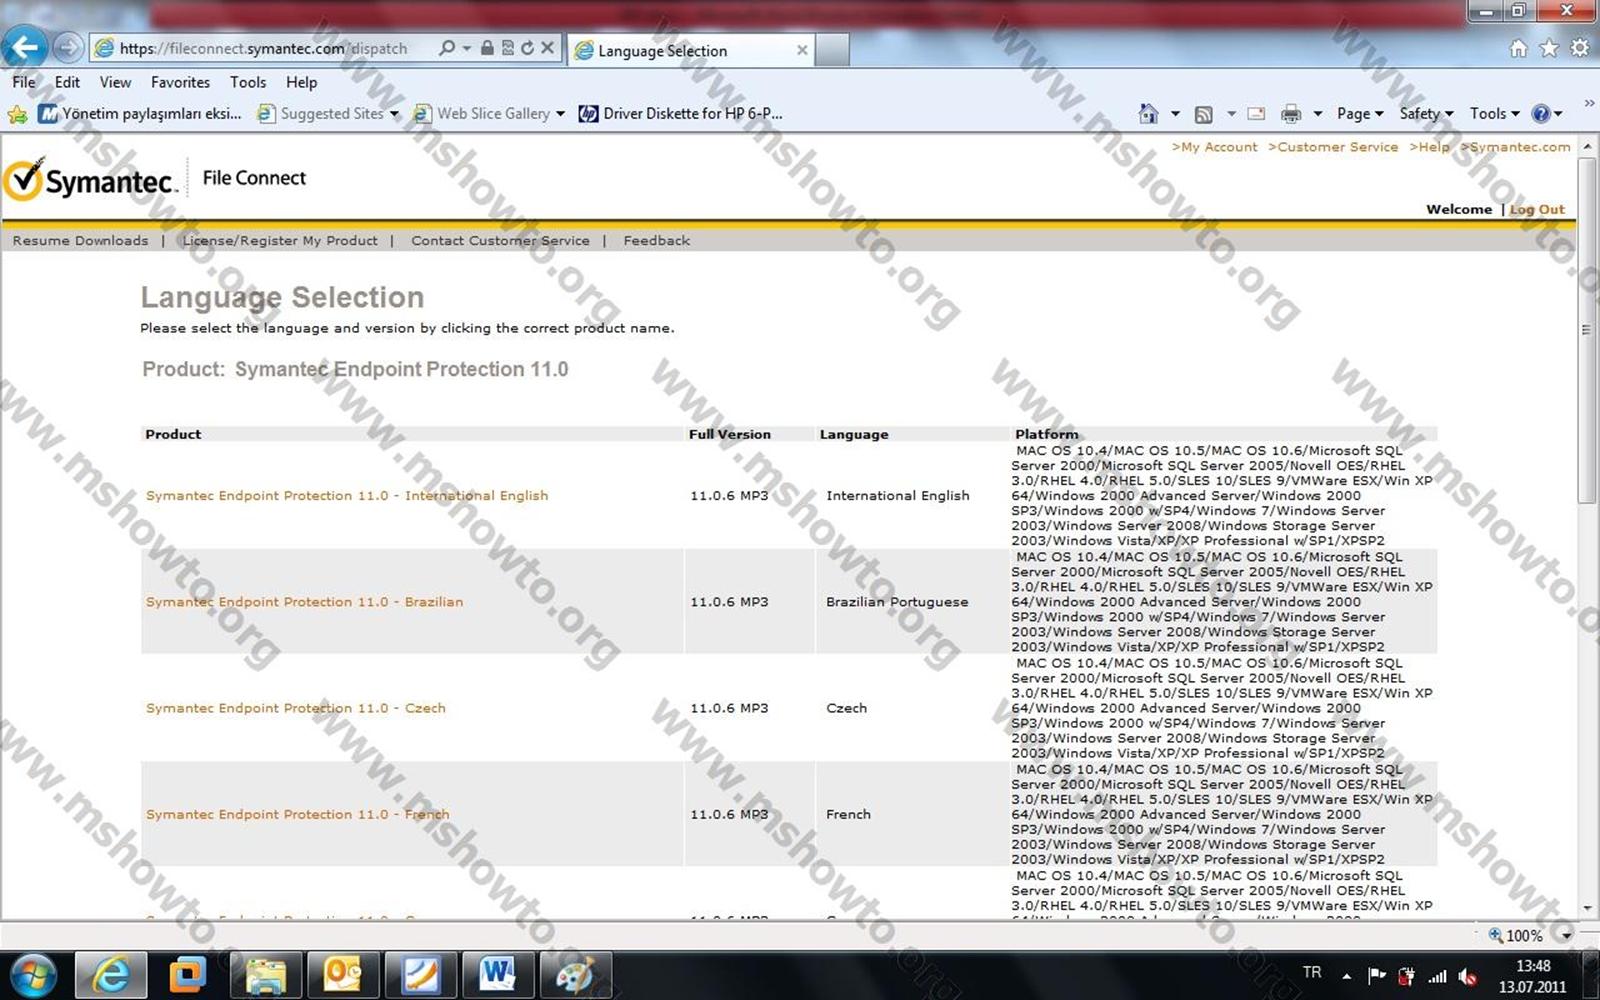Download Endpoint Protection 11.0 International English
This screenshot has height=1000, width=1600.
pos(347,496)
